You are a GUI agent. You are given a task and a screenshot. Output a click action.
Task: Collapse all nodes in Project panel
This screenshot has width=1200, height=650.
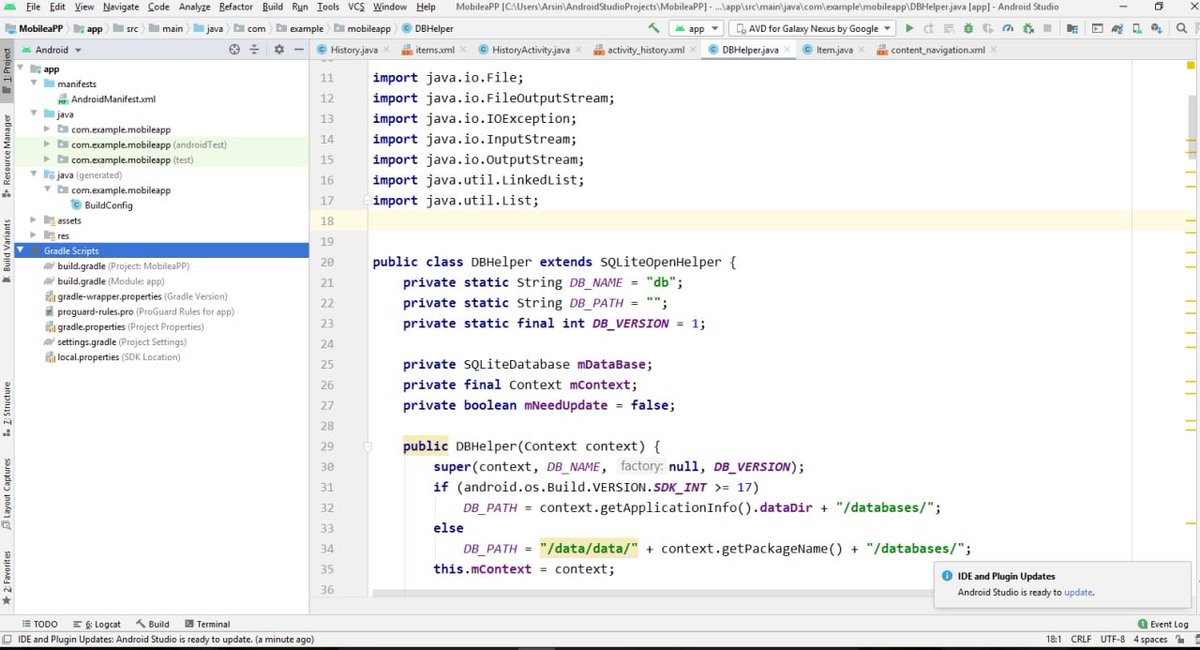click(x=255, y=49)
